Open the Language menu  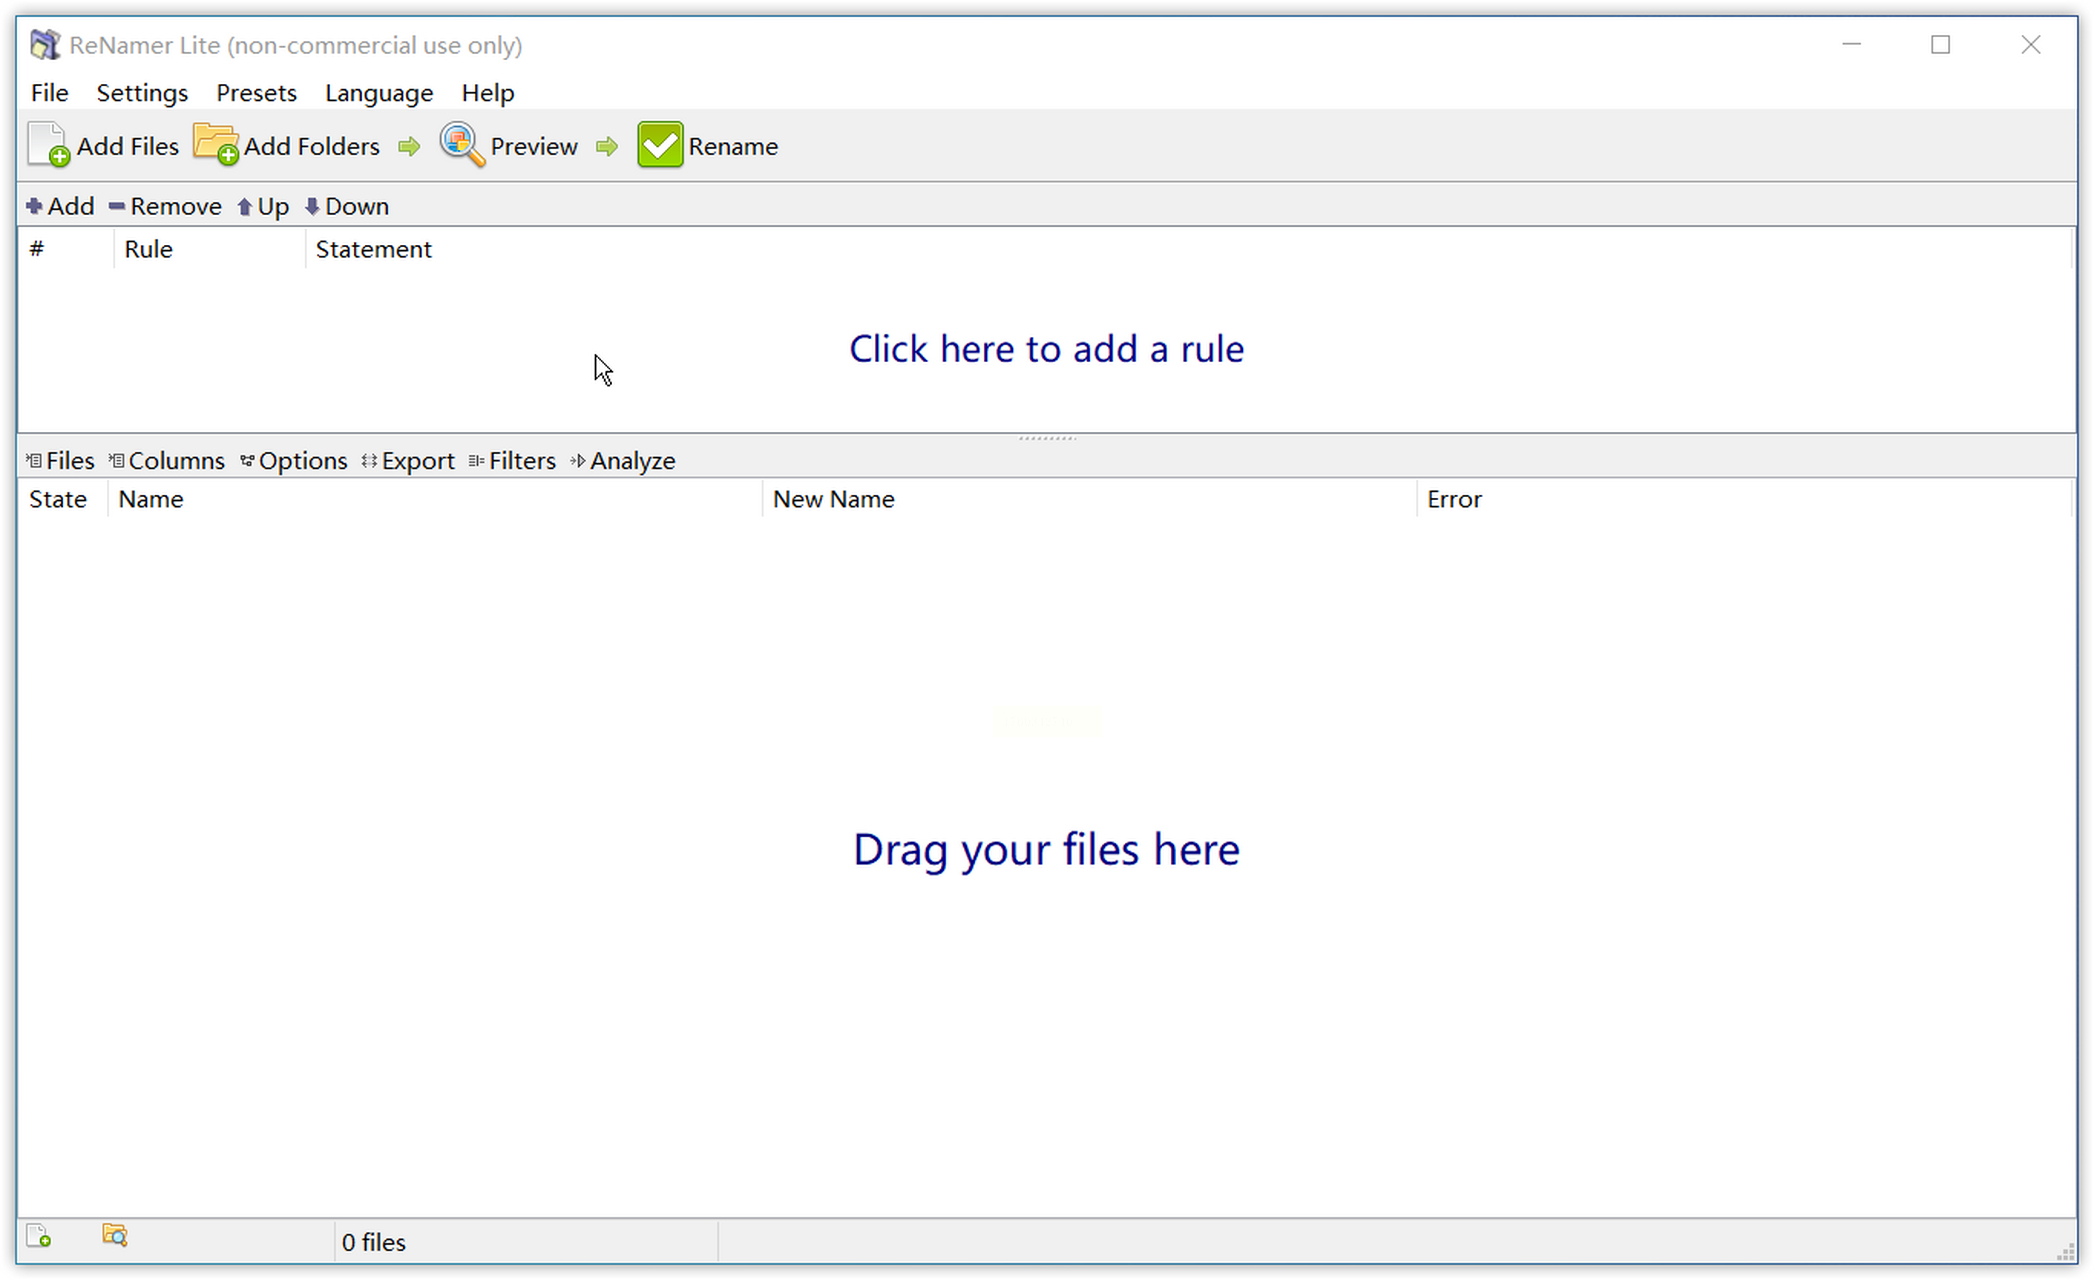coord(379,93)
